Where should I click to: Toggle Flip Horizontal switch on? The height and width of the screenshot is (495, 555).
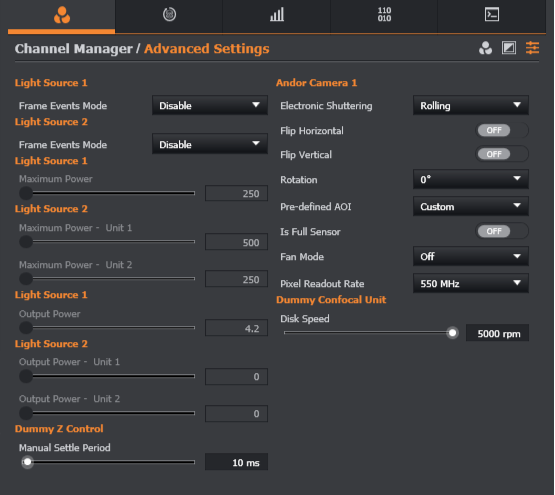502,130
